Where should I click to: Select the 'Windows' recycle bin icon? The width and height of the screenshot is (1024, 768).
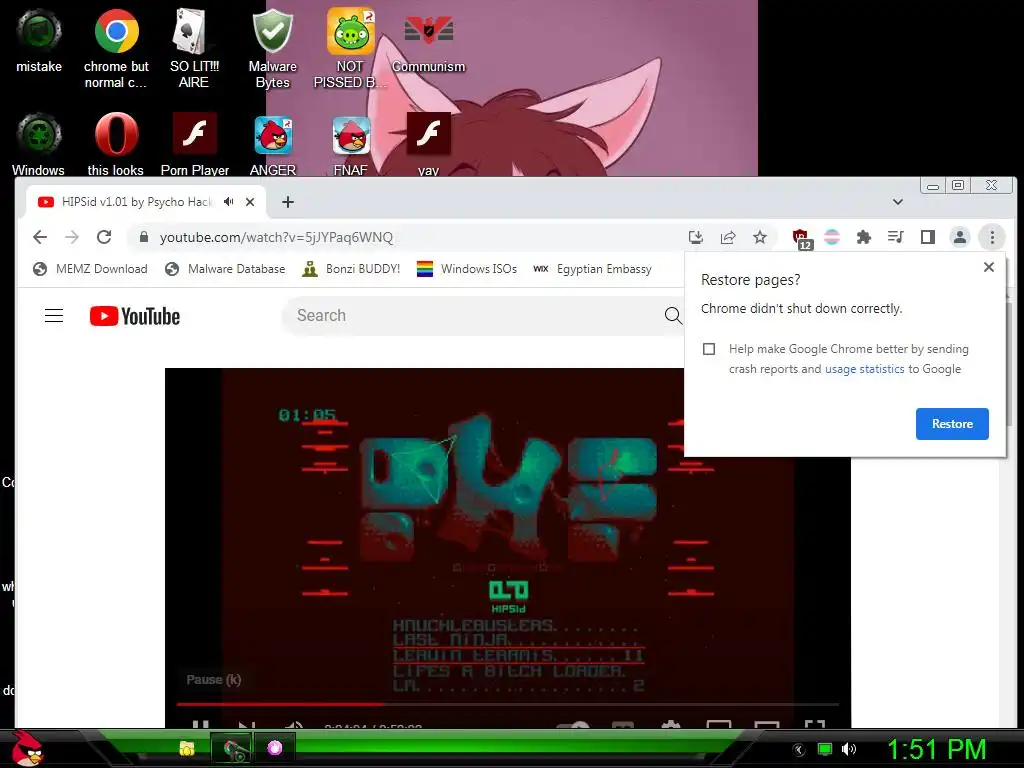click(39, 144)
